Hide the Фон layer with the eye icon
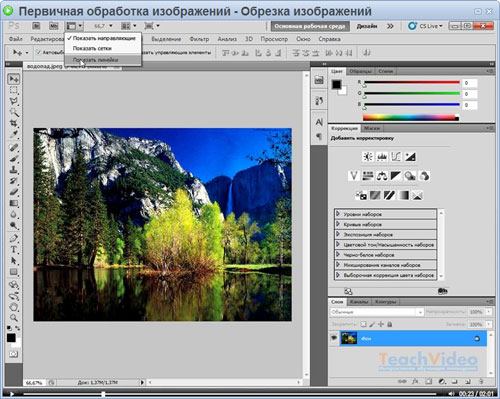 [334, 338]
